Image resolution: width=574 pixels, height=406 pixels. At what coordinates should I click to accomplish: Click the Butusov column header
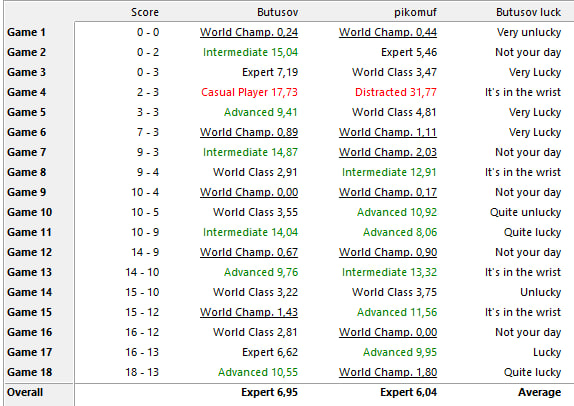pos(277,12)
